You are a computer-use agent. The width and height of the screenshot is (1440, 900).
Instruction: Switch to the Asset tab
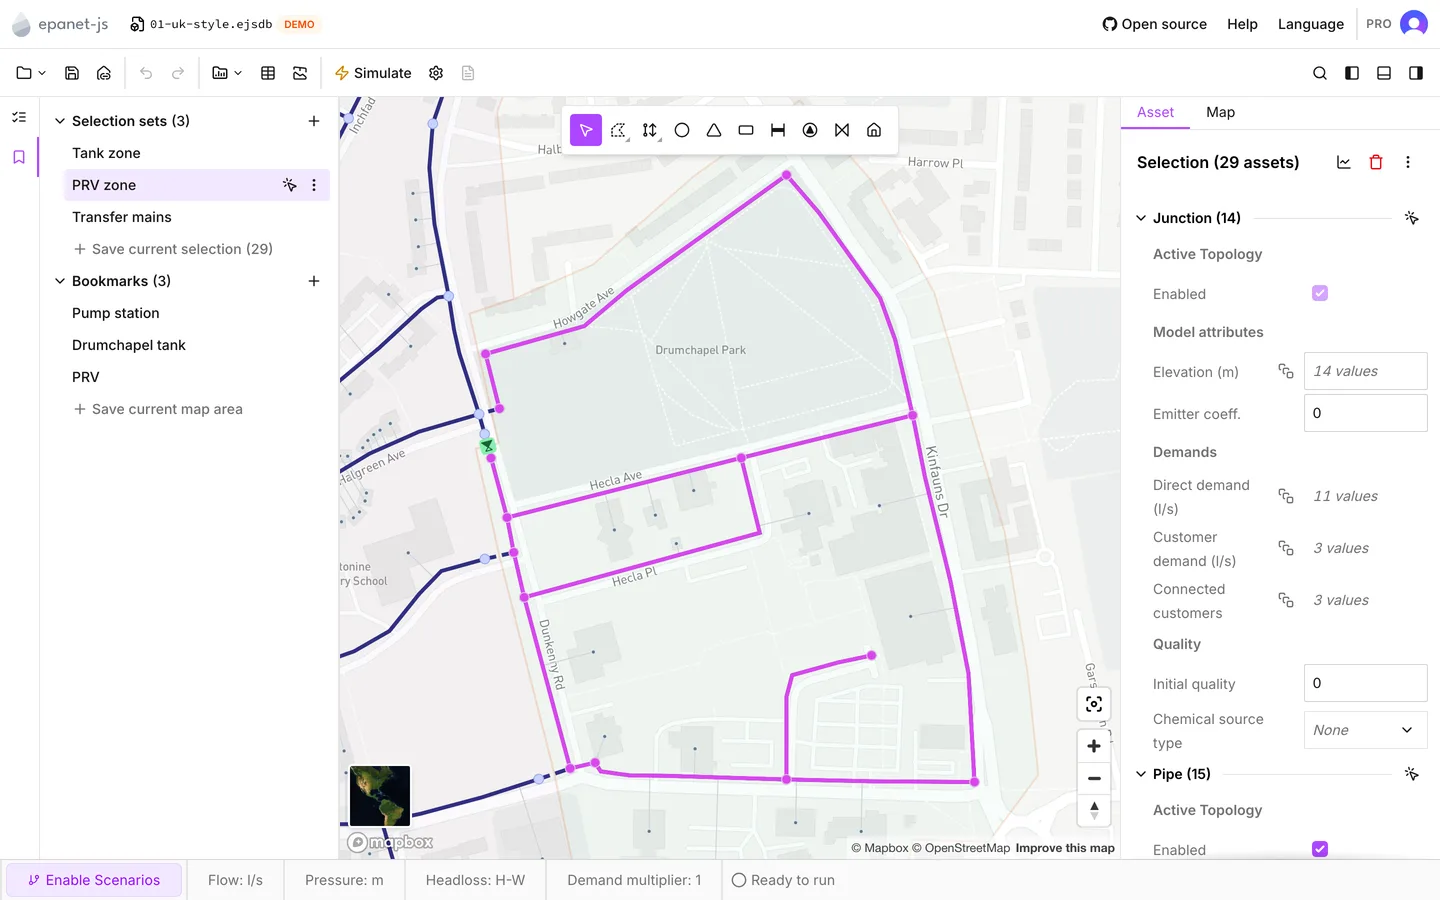pyautogui.click(x=1155, y=112)
